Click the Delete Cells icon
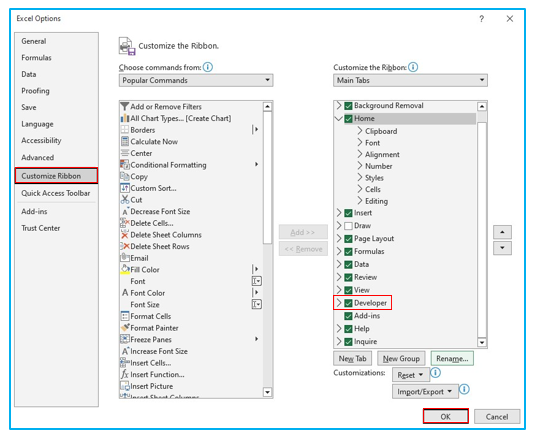 click(x=125, y=223)
